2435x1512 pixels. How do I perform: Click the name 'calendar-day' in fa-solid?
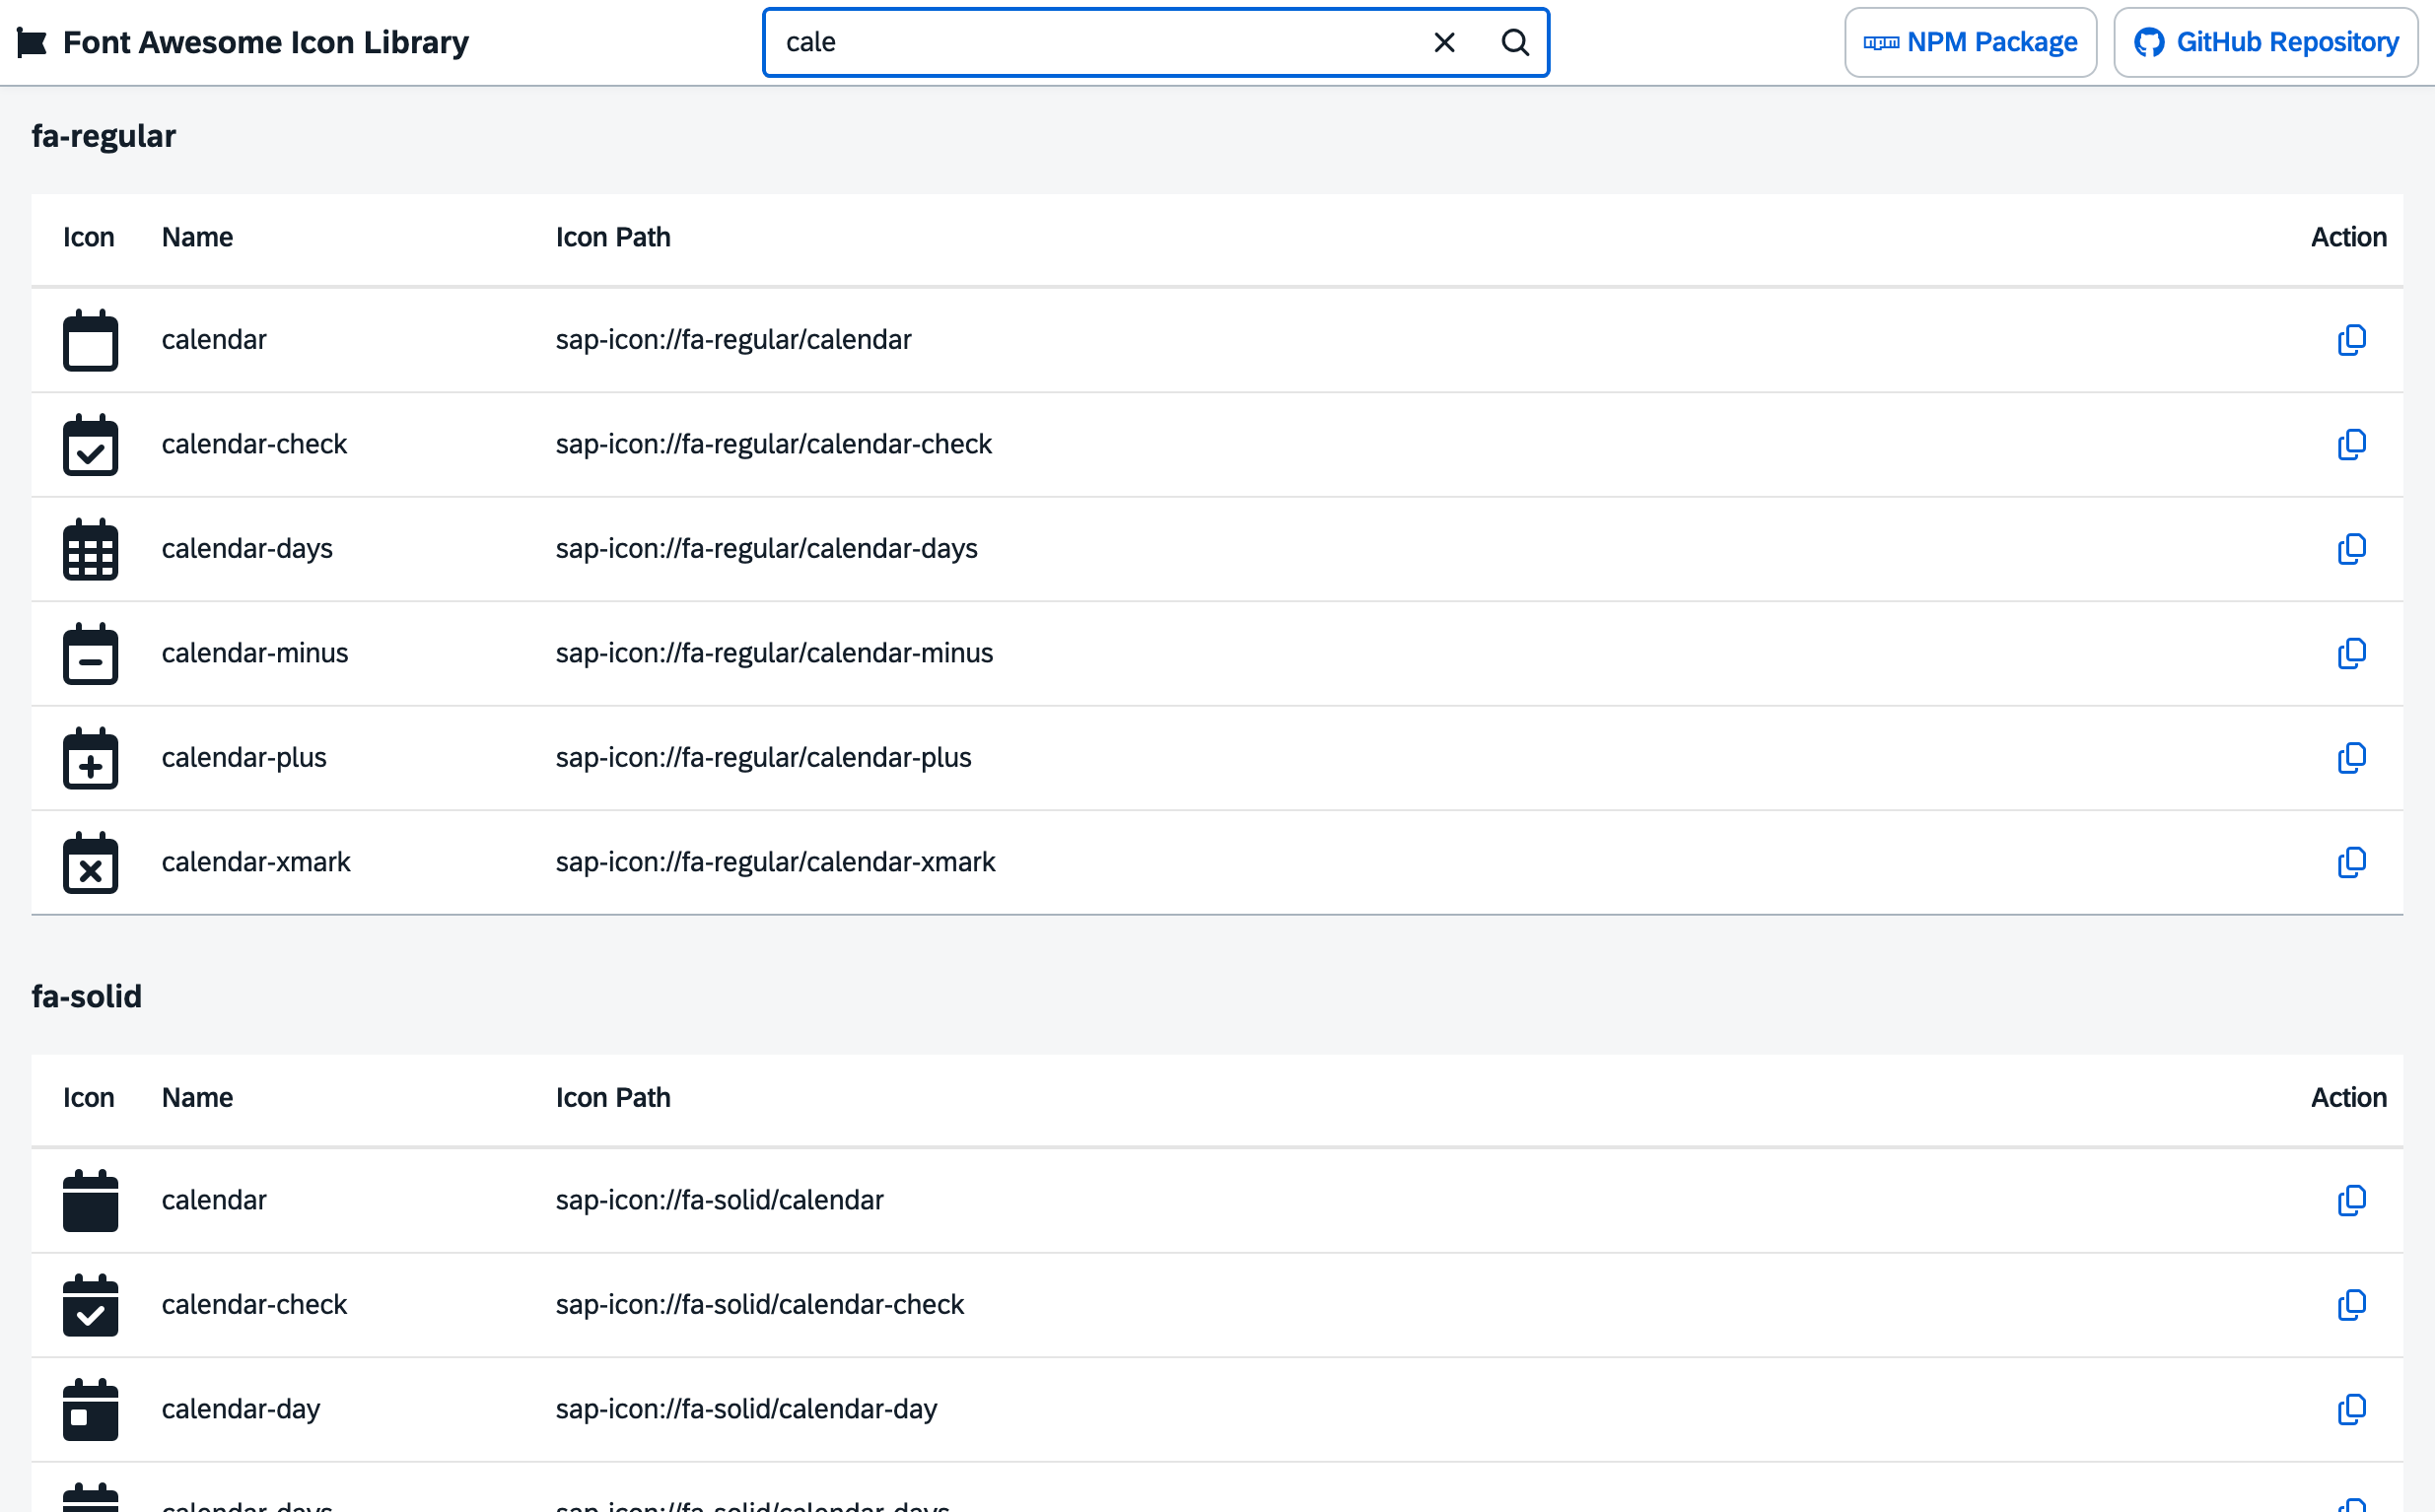[241, 1409]
